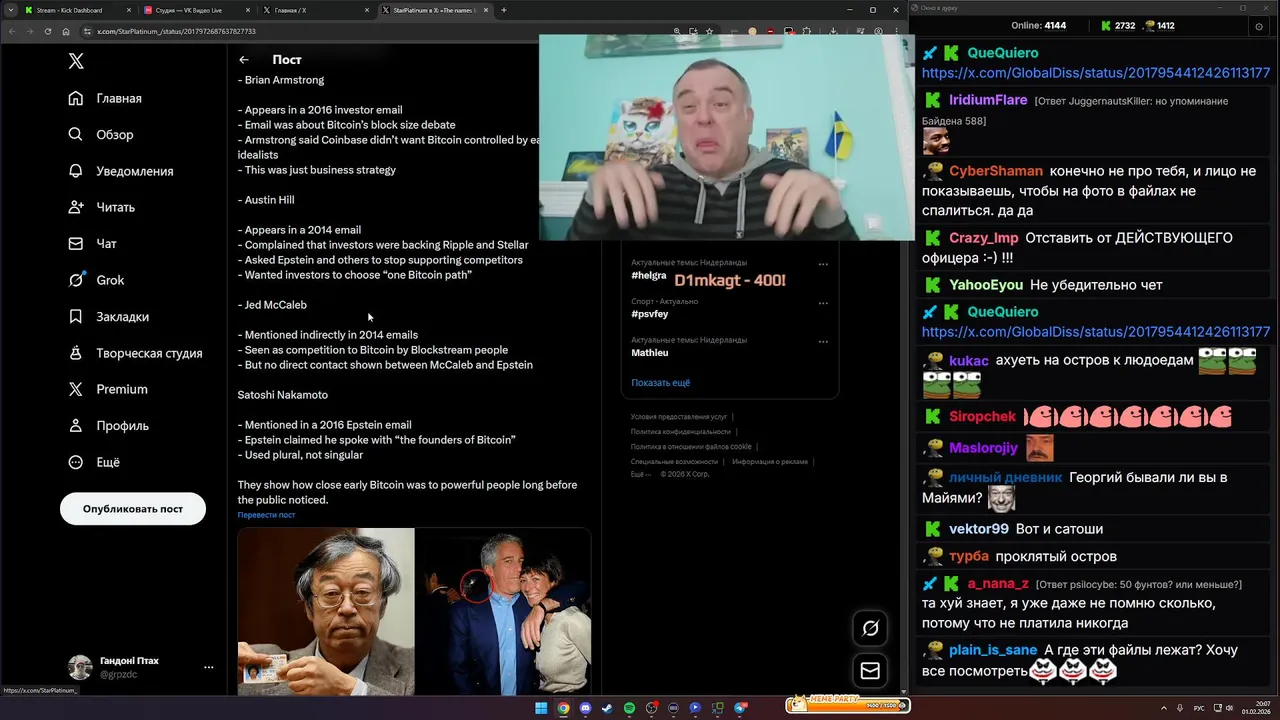The image size is (1280, 720).
Task: Open the #helgra trend
Action: click(x=649, y=275)
